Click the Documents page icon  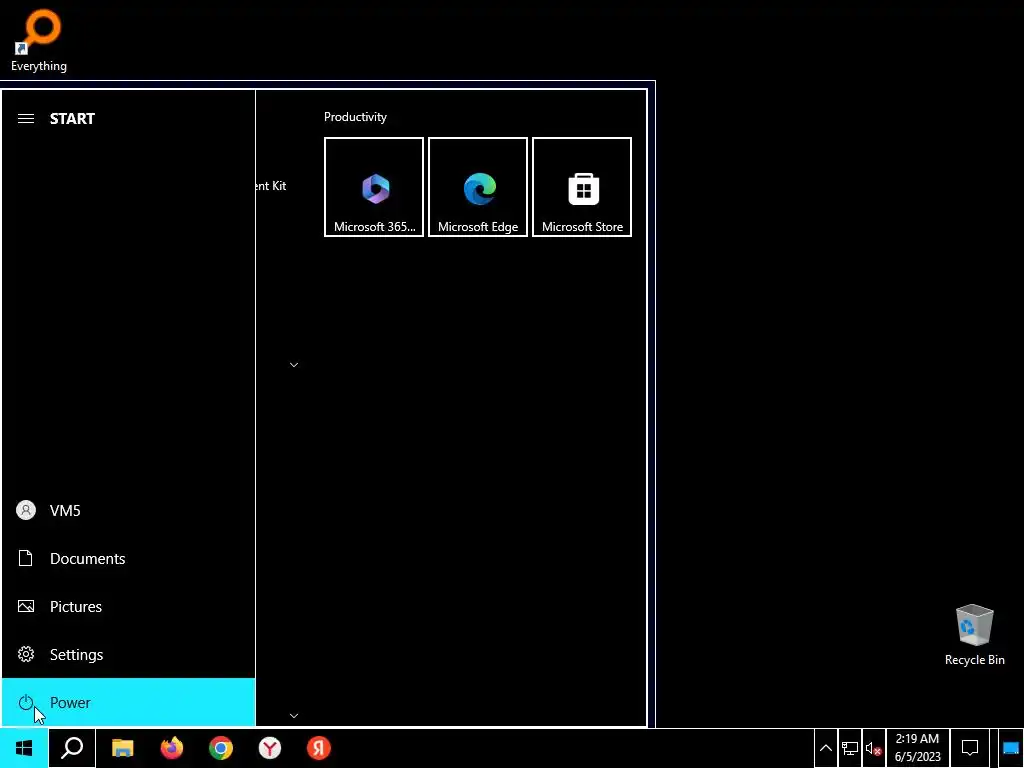(x=25, y=558)
